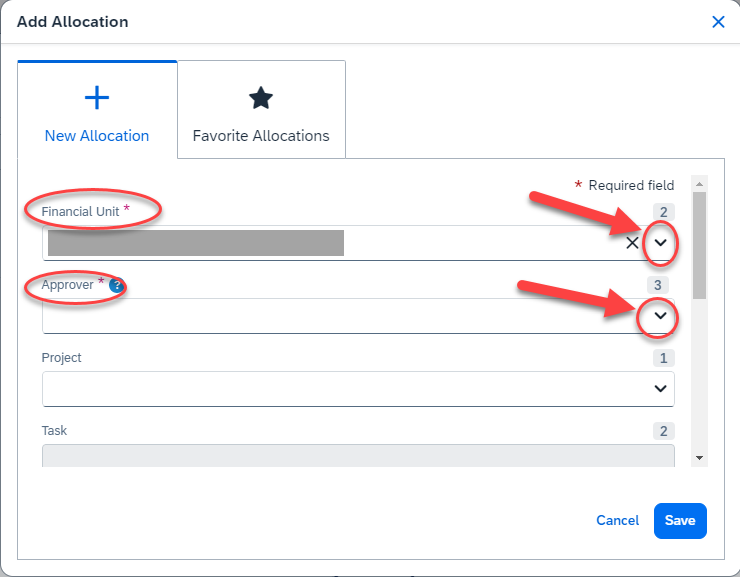Image resolution: width=740 pixels, height=577 pixels.
Task: Click the plus icon for New Allocation
Action: click(x=97, y=97)
